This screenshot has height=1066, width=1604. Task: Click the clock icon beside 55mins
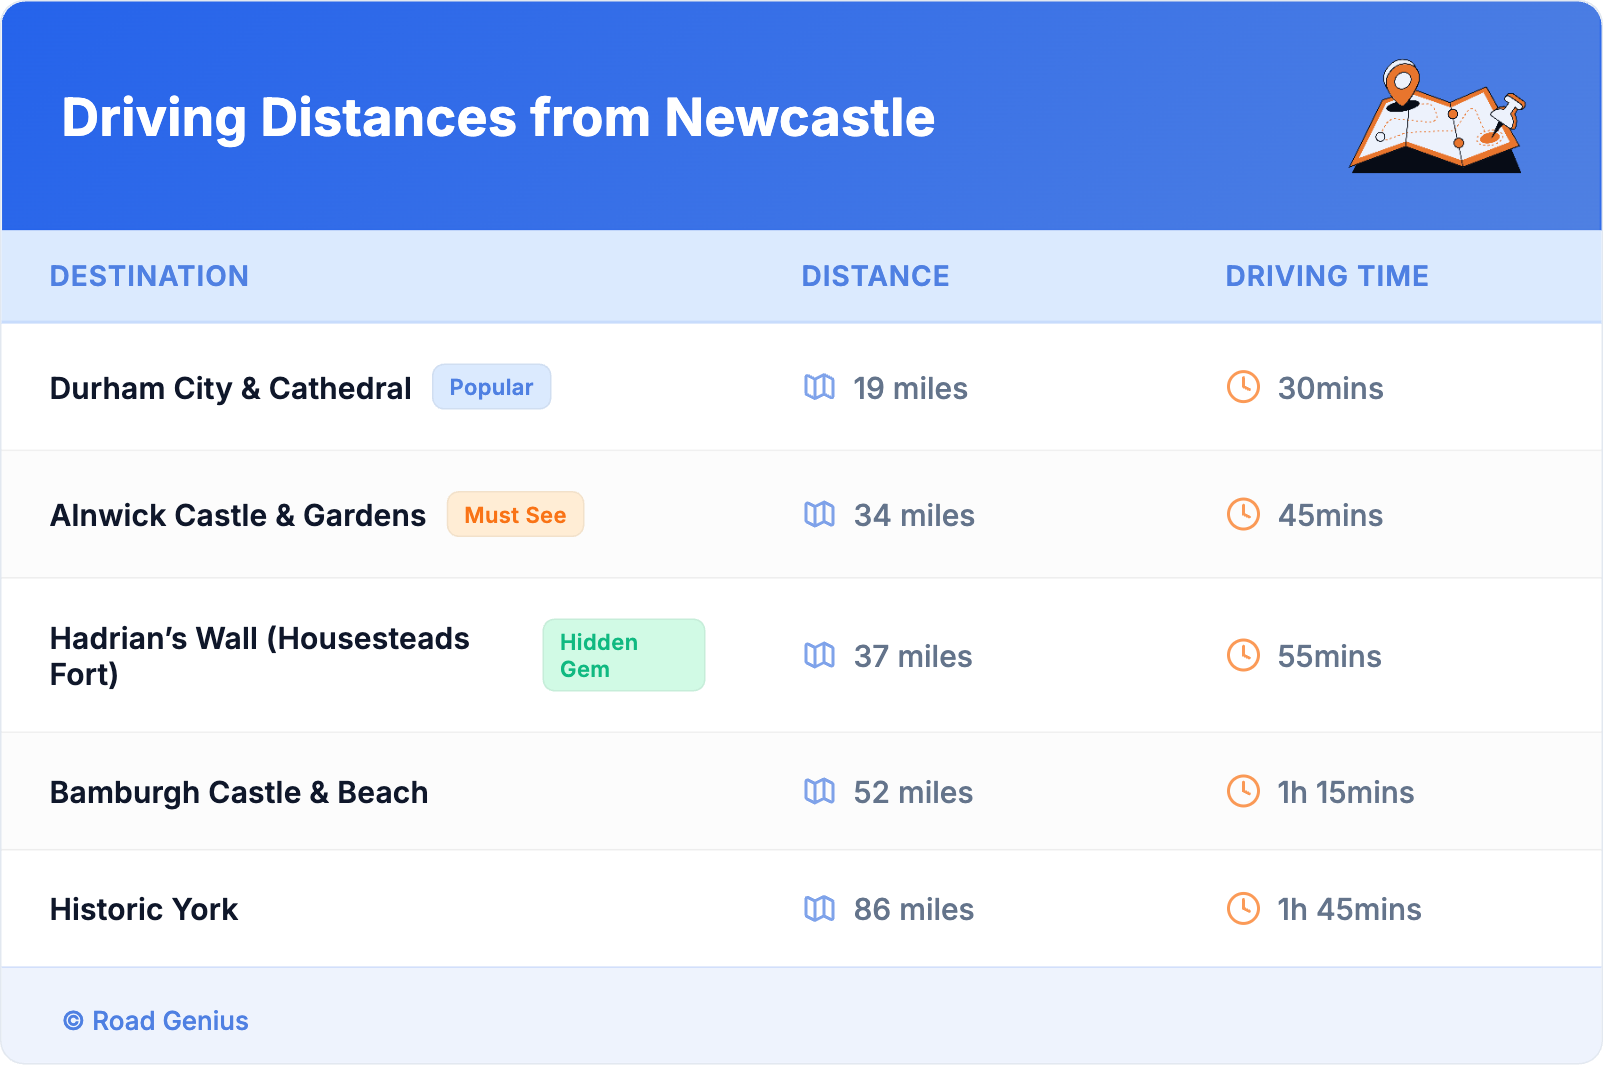(1243, 655)
